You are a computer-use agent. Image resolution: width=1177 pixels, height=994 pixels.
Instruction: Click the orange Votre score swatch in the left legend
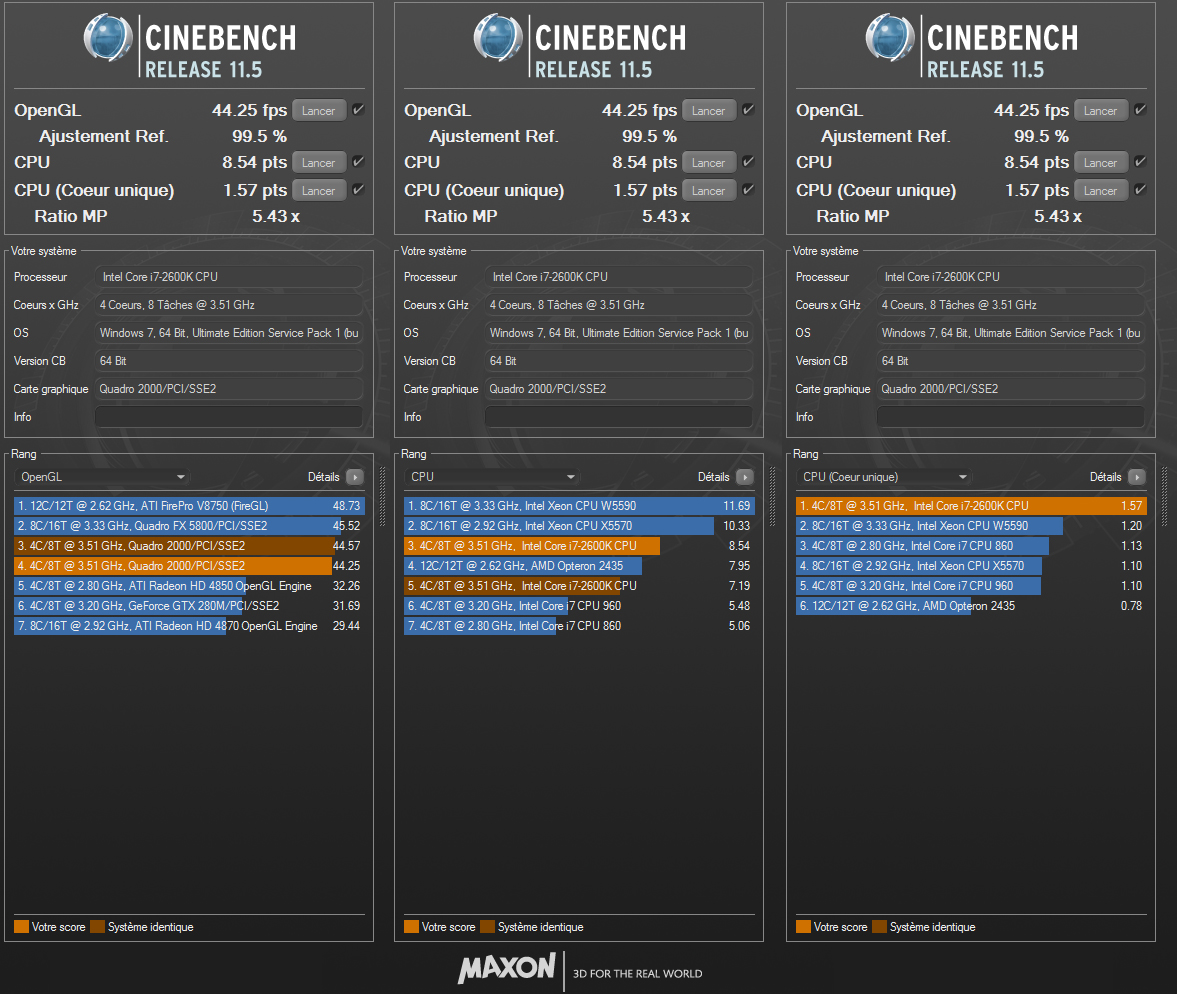pyautogui.click(x=22, y=927)
